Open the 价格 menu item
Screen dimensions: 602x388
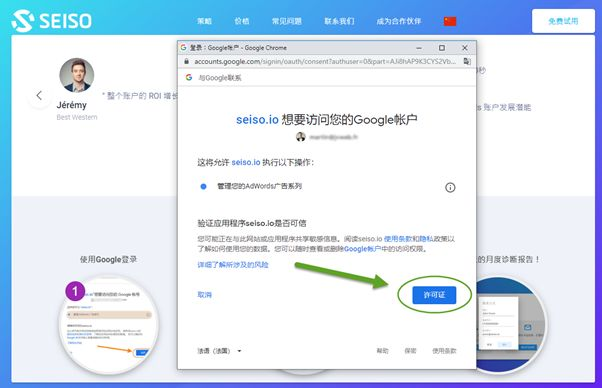point(242,21)
